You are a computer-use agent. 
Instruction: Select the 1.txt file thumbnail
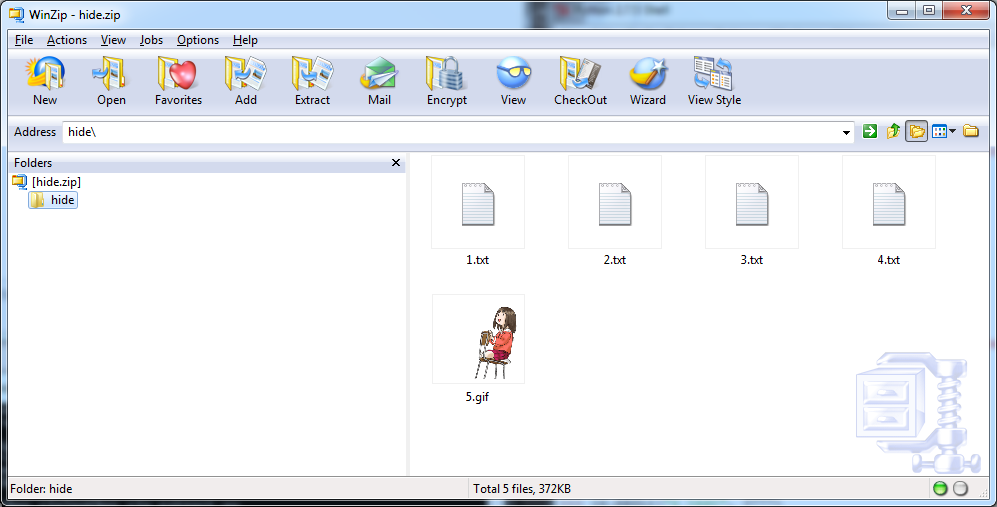point(478,202)
